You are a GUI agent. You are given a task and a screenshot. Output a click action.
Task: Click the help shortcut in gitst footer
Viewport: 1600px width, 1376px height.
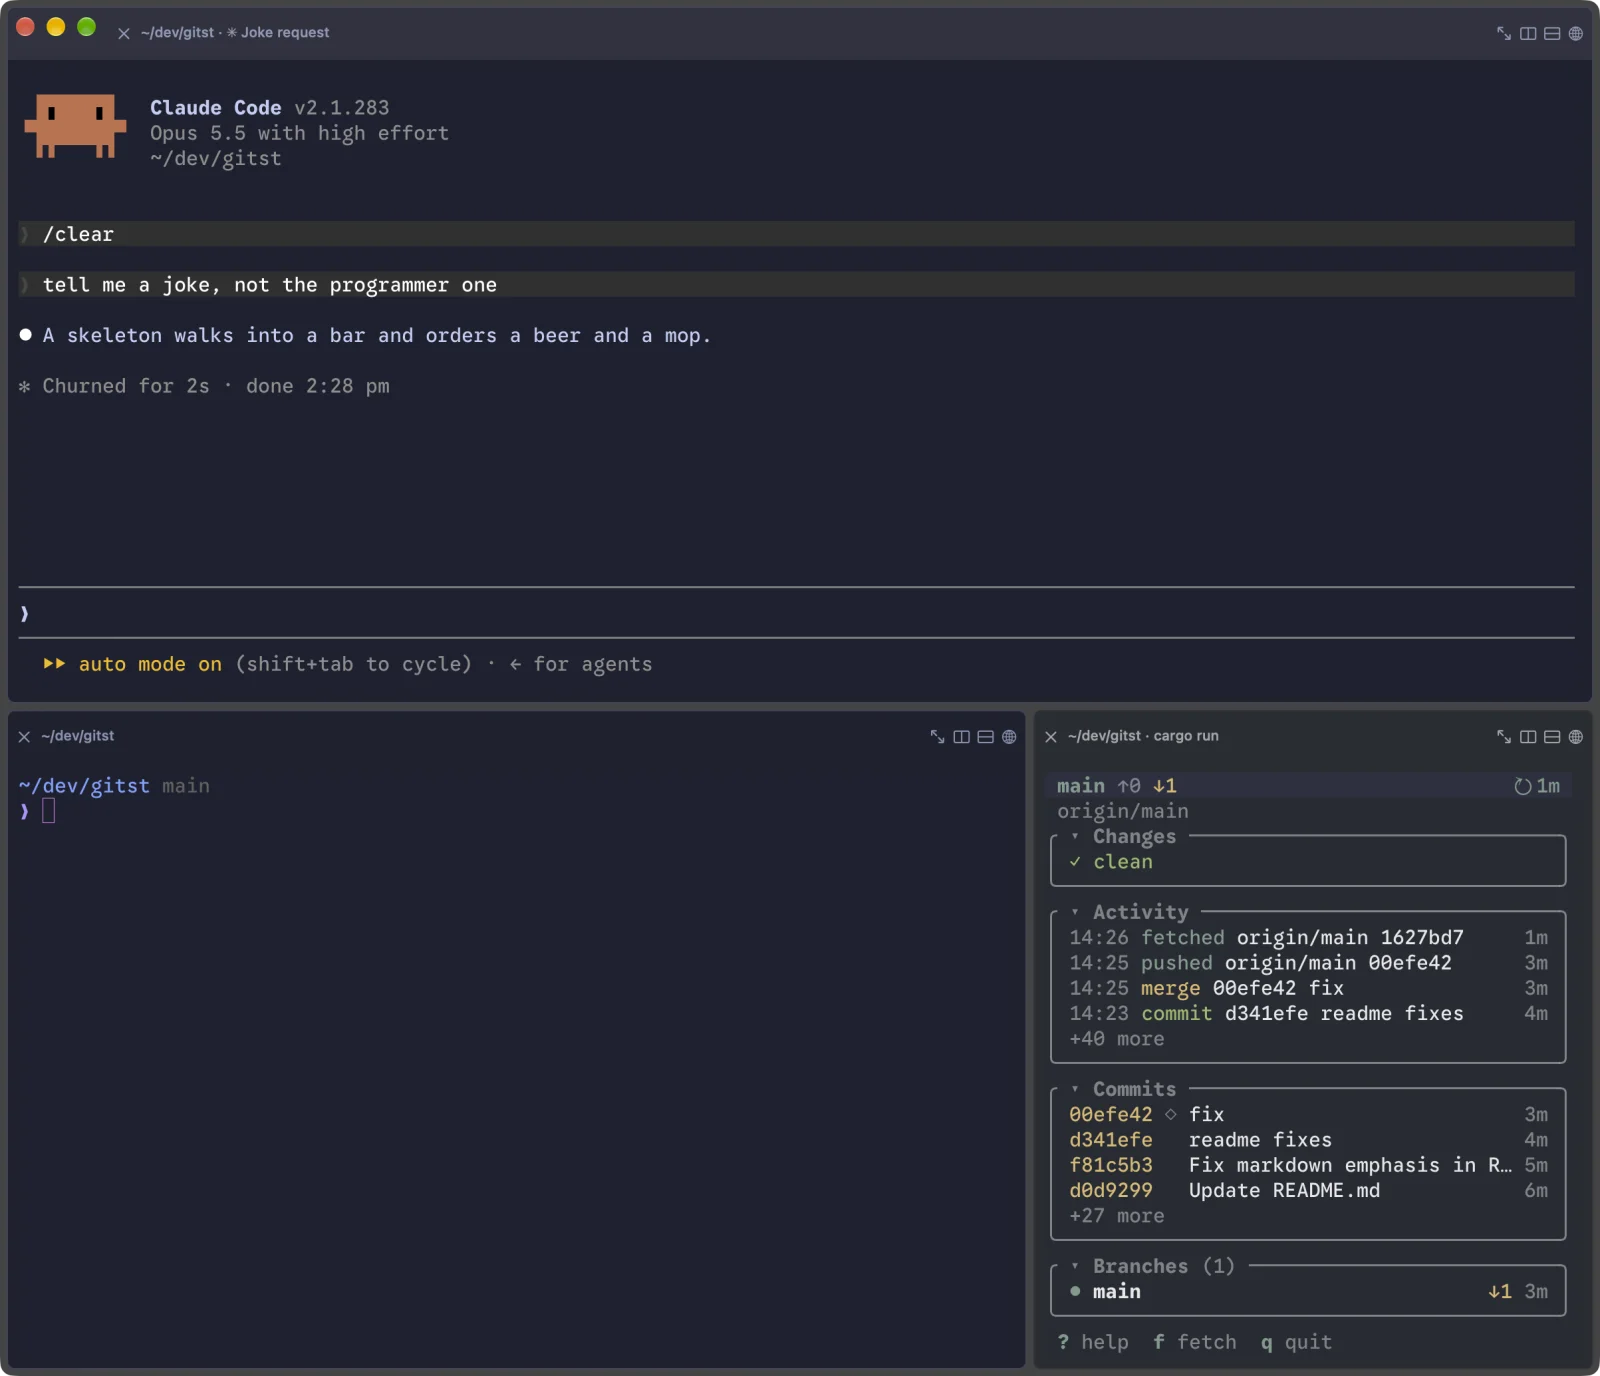1093,1342
